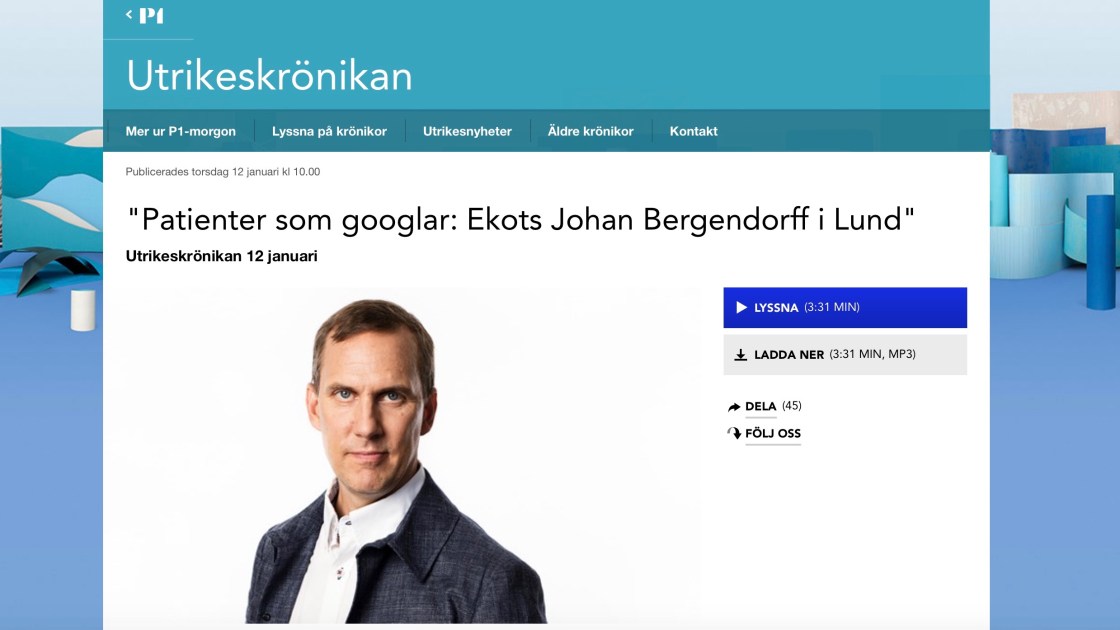Open the Mer ur P1-morgon menu item
The width and height of the screenshot is (1120, 630).
[x=181, y=131]
